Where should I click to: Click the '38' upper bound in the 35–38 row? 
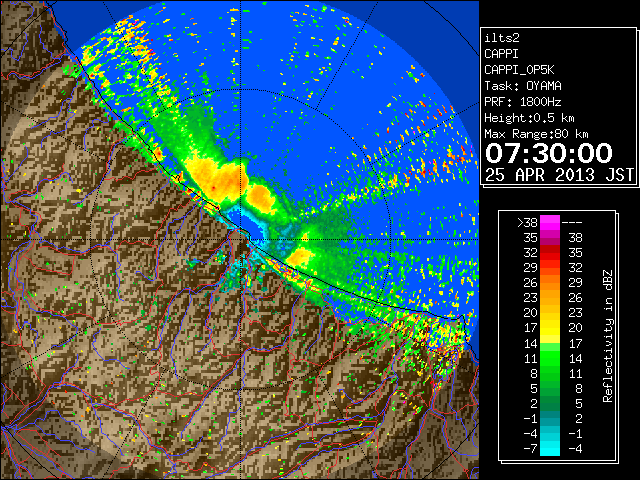[575, 238]
